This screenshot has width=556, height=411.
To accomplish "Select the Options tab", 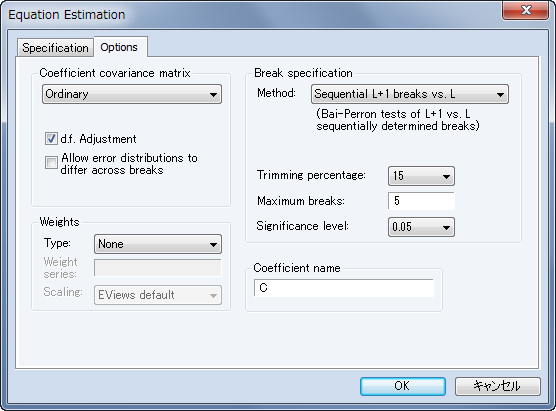I will (x=119, y=47).
